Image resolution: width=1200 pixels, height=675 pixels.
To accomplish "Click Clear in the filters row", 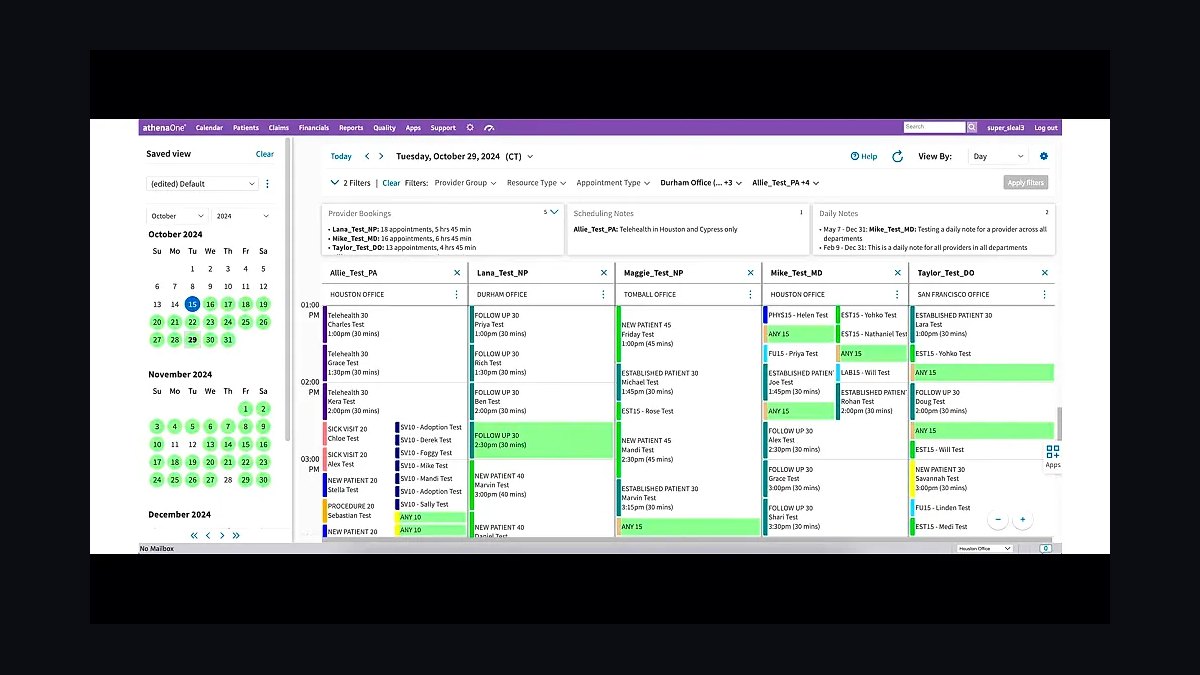I will pyautogui.click(x=391, y=183).
